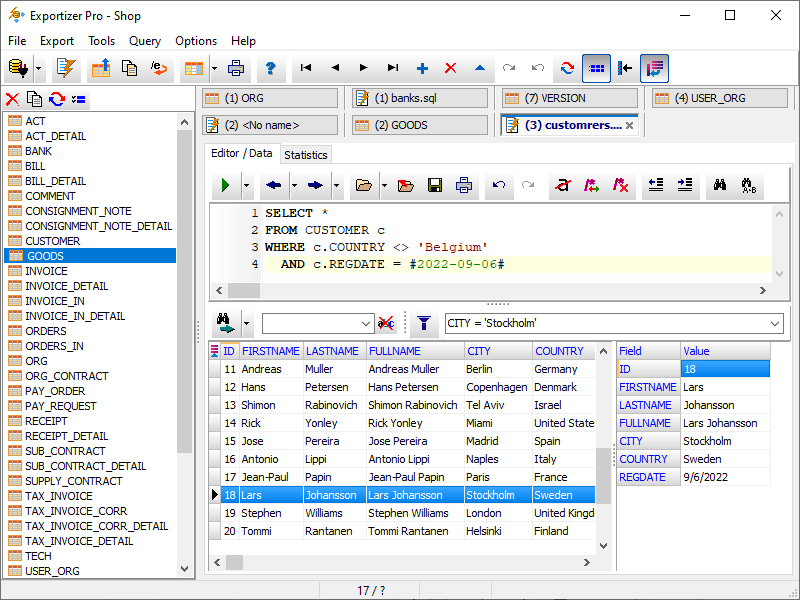Switch to Statistics tab
This screenshot has width=800, height=600.
pos(306,155)
